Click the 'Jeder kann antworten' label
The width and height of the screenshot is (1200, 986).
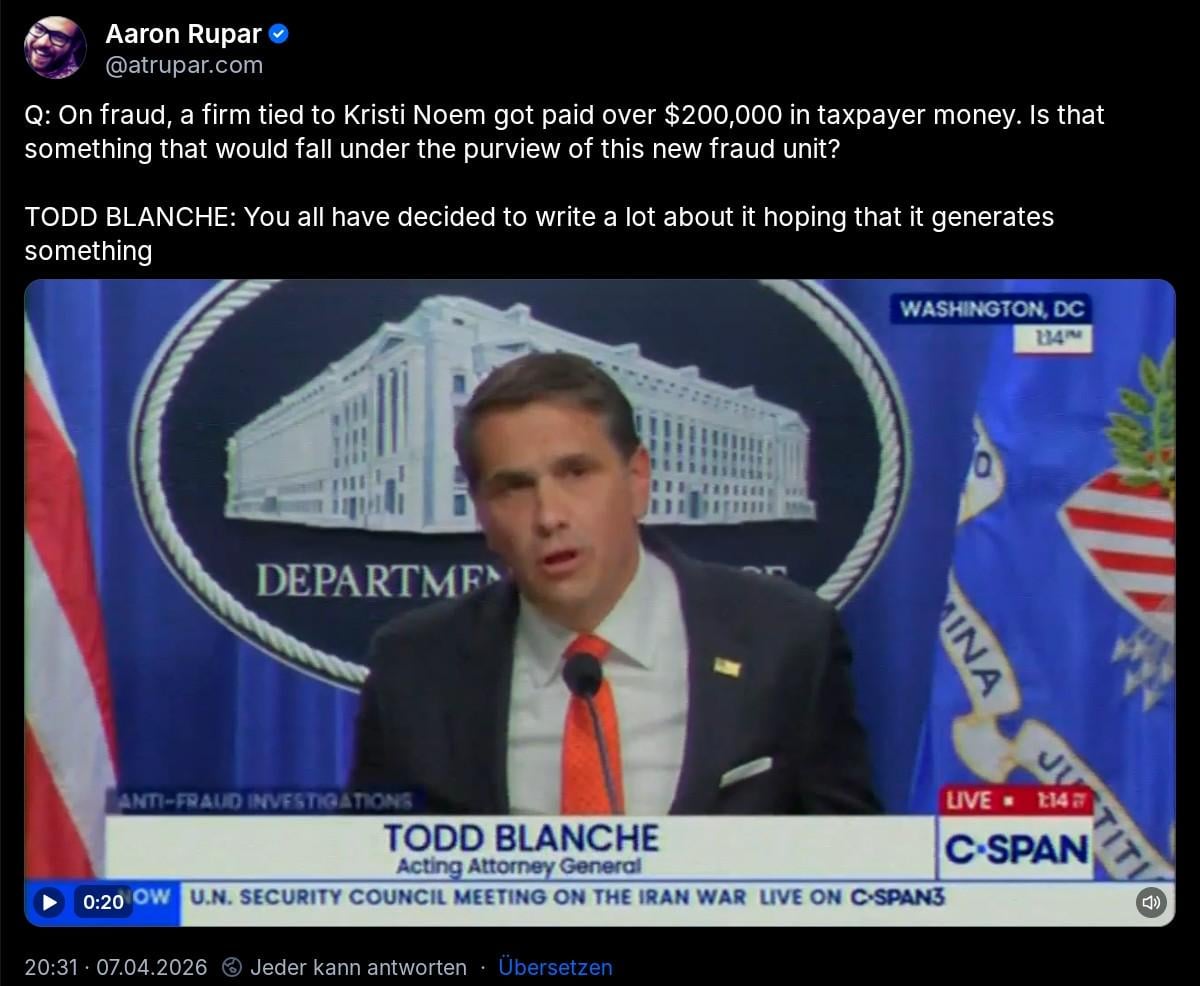point(358,967)
